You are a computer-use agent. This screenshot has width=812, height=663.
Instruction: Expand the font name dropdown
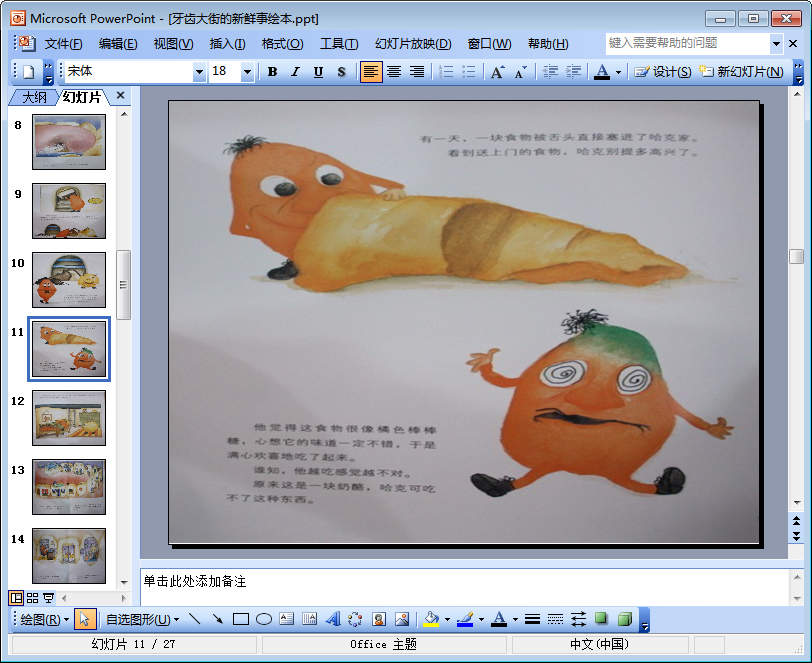tap(199, 72)
